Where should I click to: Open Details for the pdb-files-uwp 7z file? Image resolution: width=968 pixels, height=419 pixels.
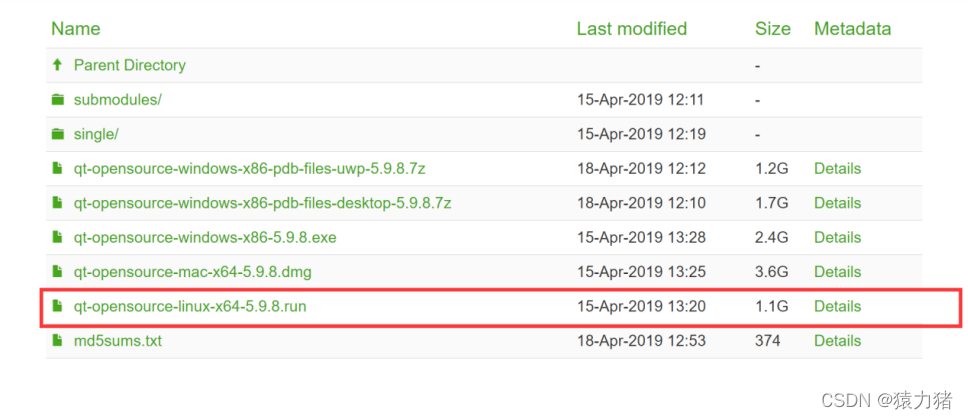[838, 168]
